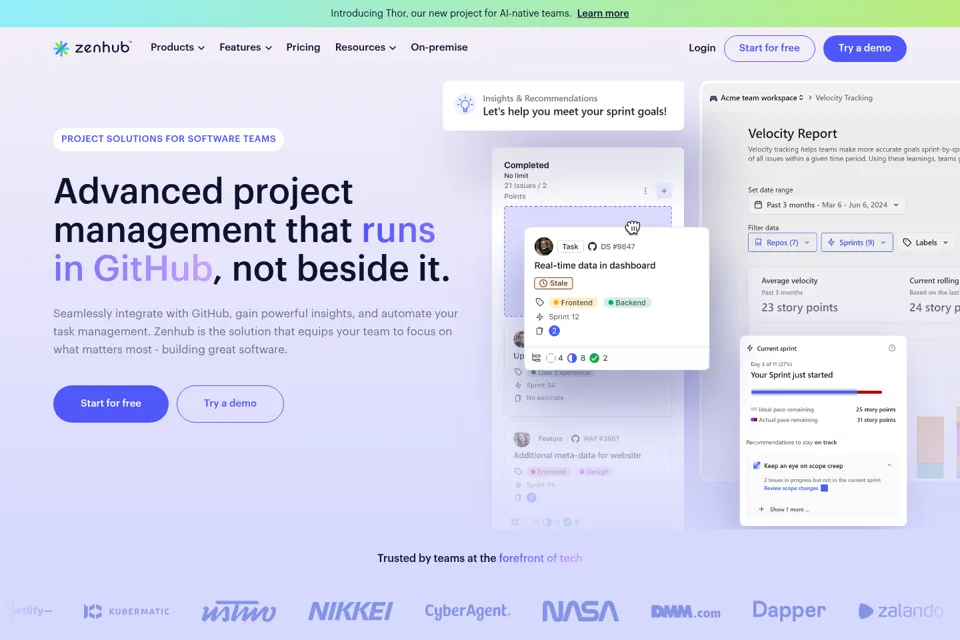Click the Nikkei logo
Viewport: 960px width, 640px height.
350,611
